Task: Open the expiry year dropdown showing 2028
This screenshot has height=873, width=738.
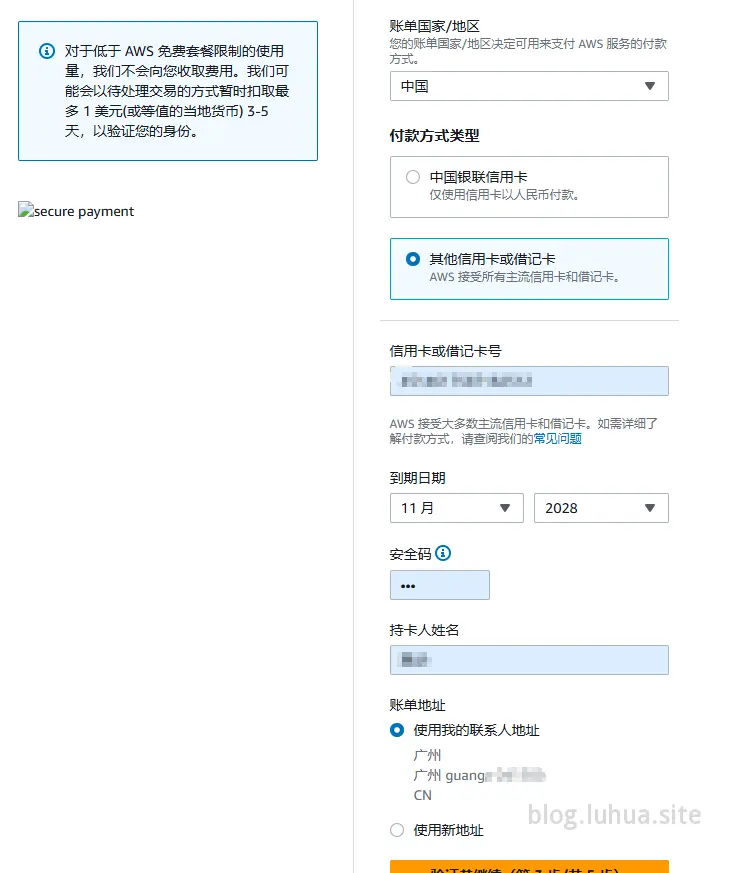Action: [601, 508]
